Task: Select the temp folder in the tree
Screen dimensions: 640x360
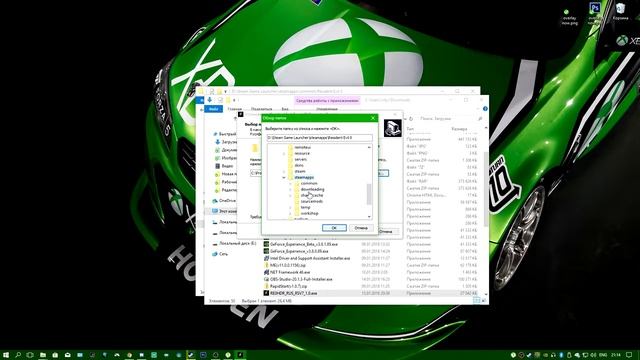Action: pyautogui.click(x=305, y=207)
